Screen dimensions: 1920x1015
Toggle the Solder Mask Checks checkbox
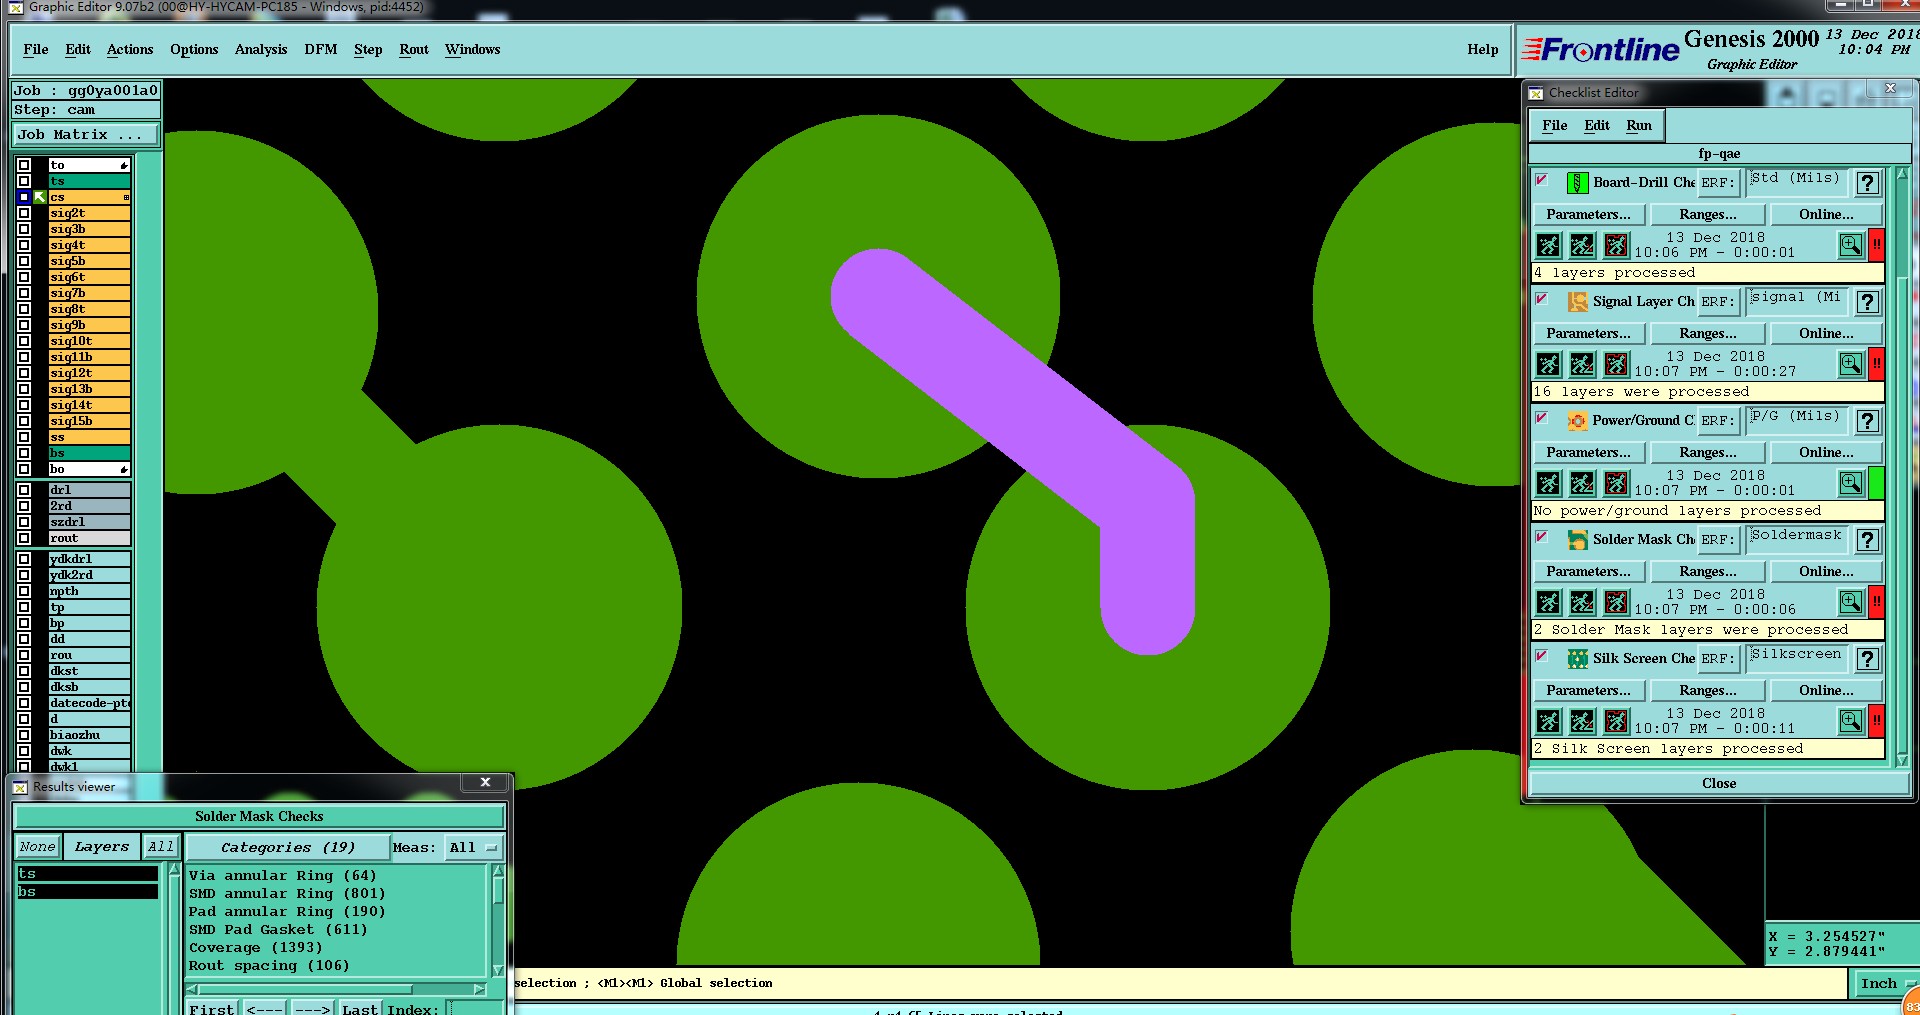[x=1541, y=537]
